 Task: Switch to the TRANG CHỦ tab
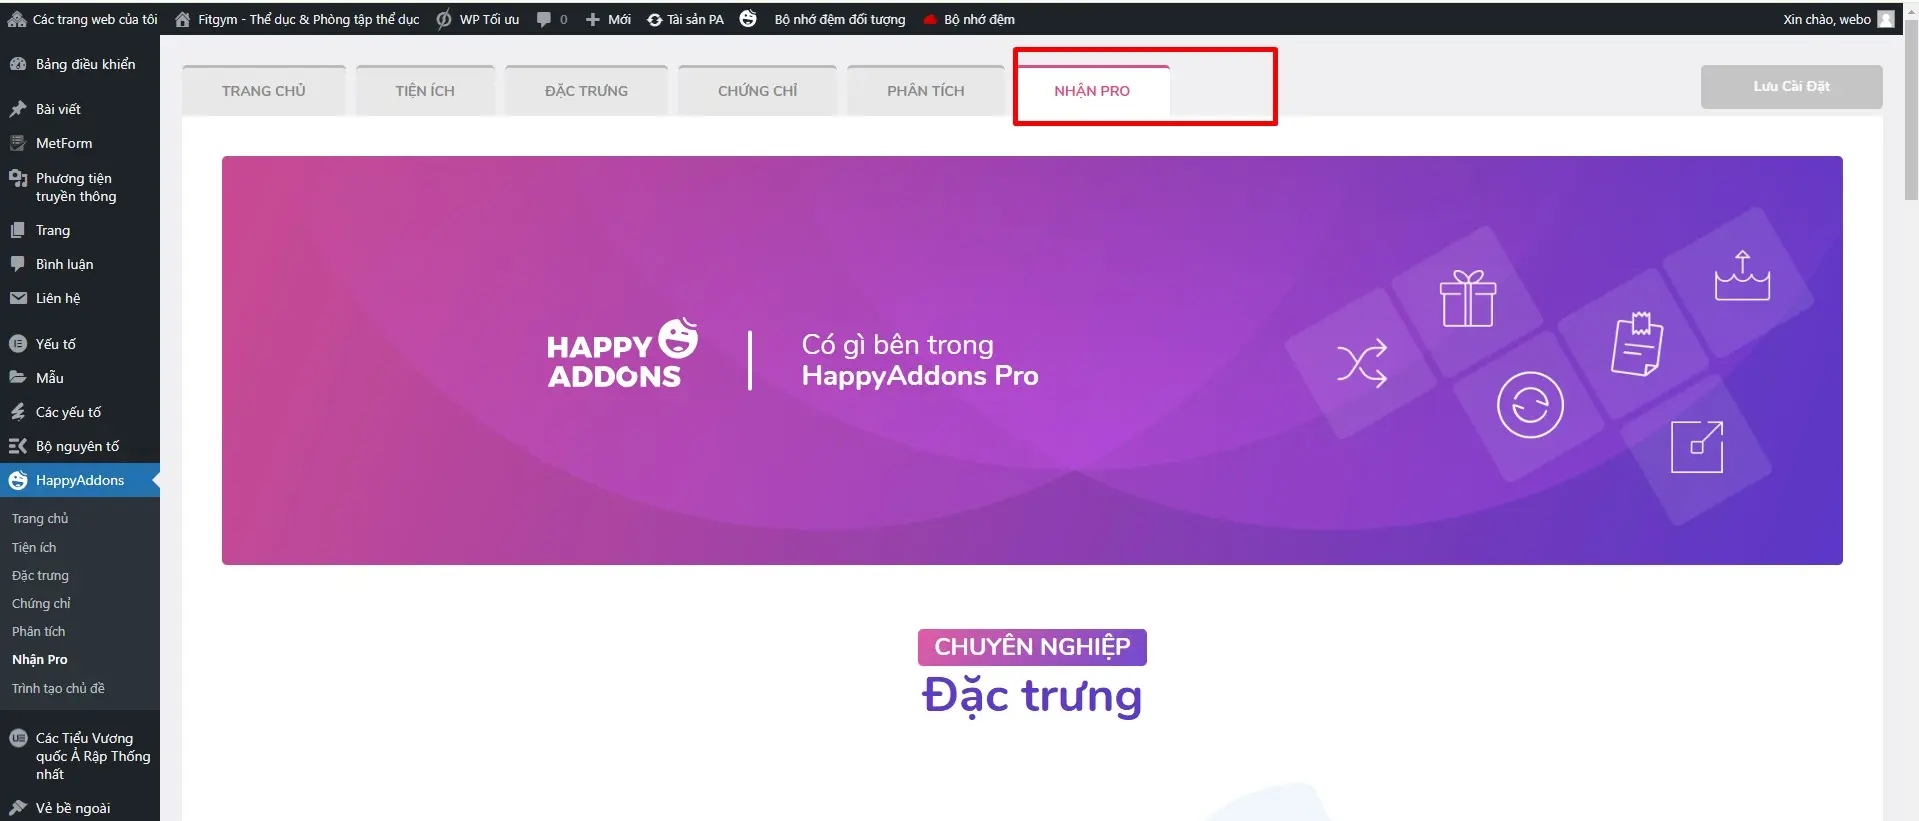point(264,90)
